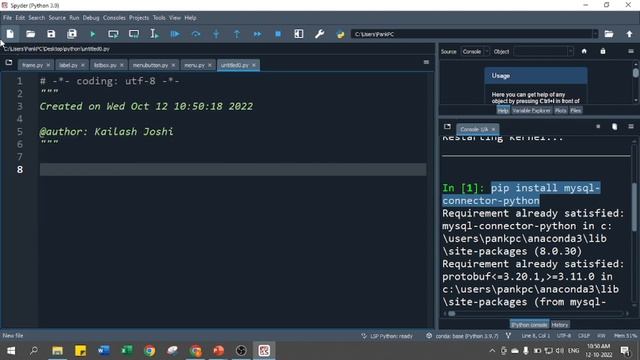The height and width of the screenshot is (360, 640).
Task: Open the Help pane options menu
Action: 631,51
